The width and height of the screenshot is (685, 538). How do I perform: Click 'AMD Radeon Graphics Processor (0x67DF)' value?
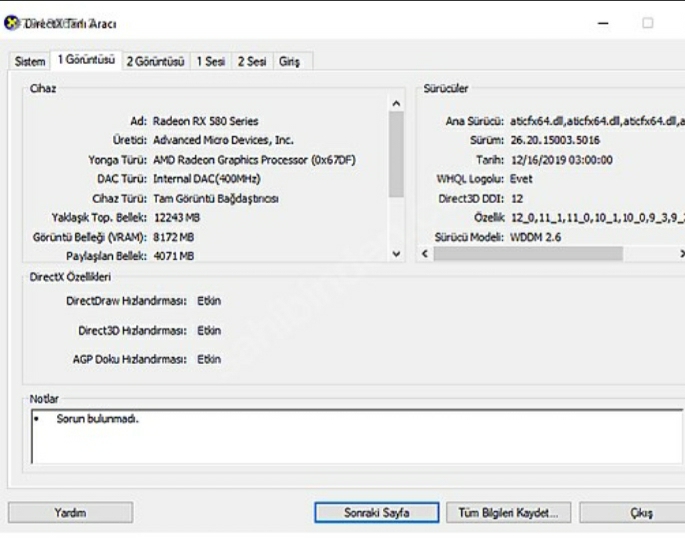coord(254,160)
